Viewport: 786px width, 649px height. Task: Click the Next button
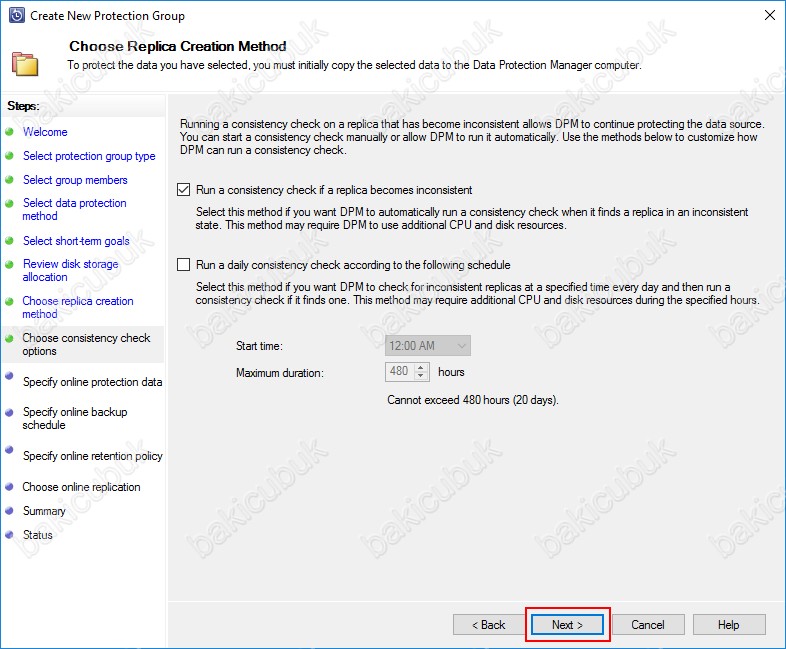click(567, 625)
